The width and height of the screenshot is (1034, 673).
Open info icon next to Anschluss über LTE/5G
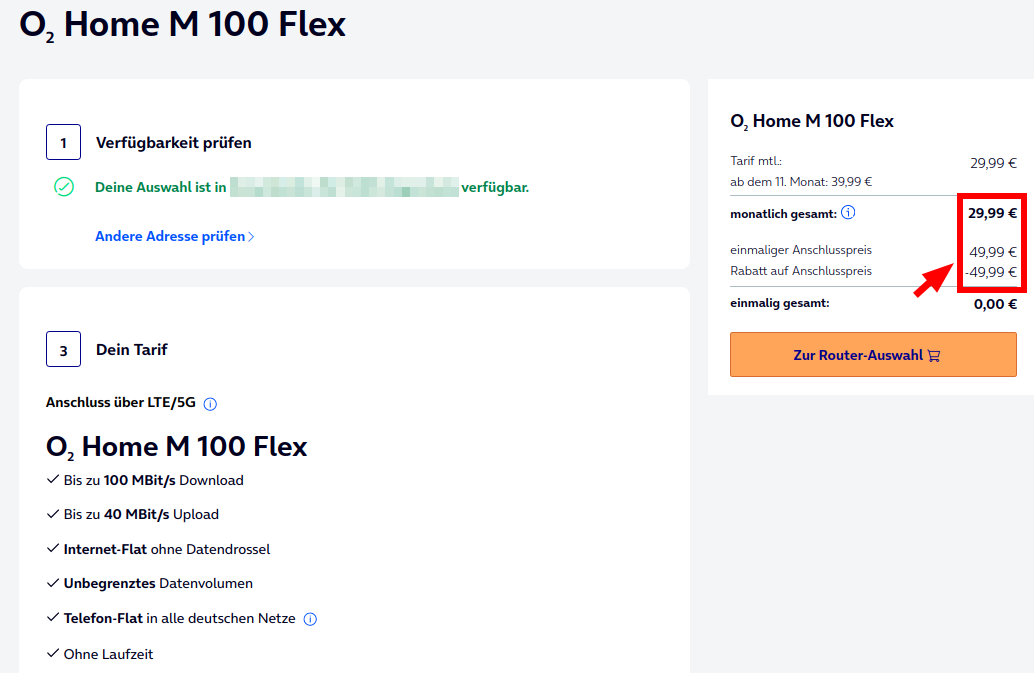coord(210,404)
